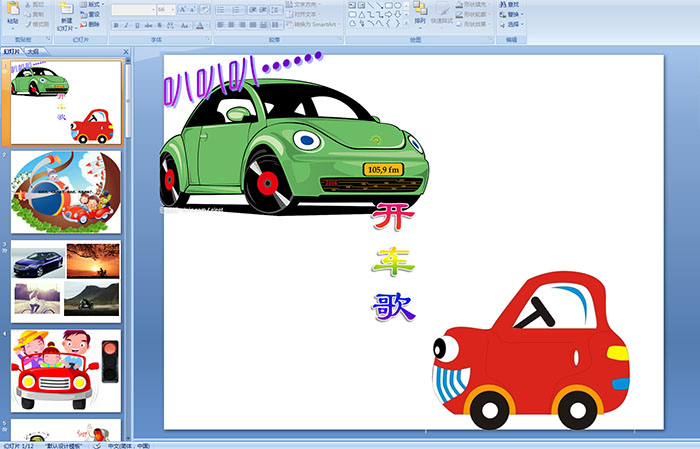Click the Cut (剪切) scissors button
The image size is (700, 449).
(34, 4)
